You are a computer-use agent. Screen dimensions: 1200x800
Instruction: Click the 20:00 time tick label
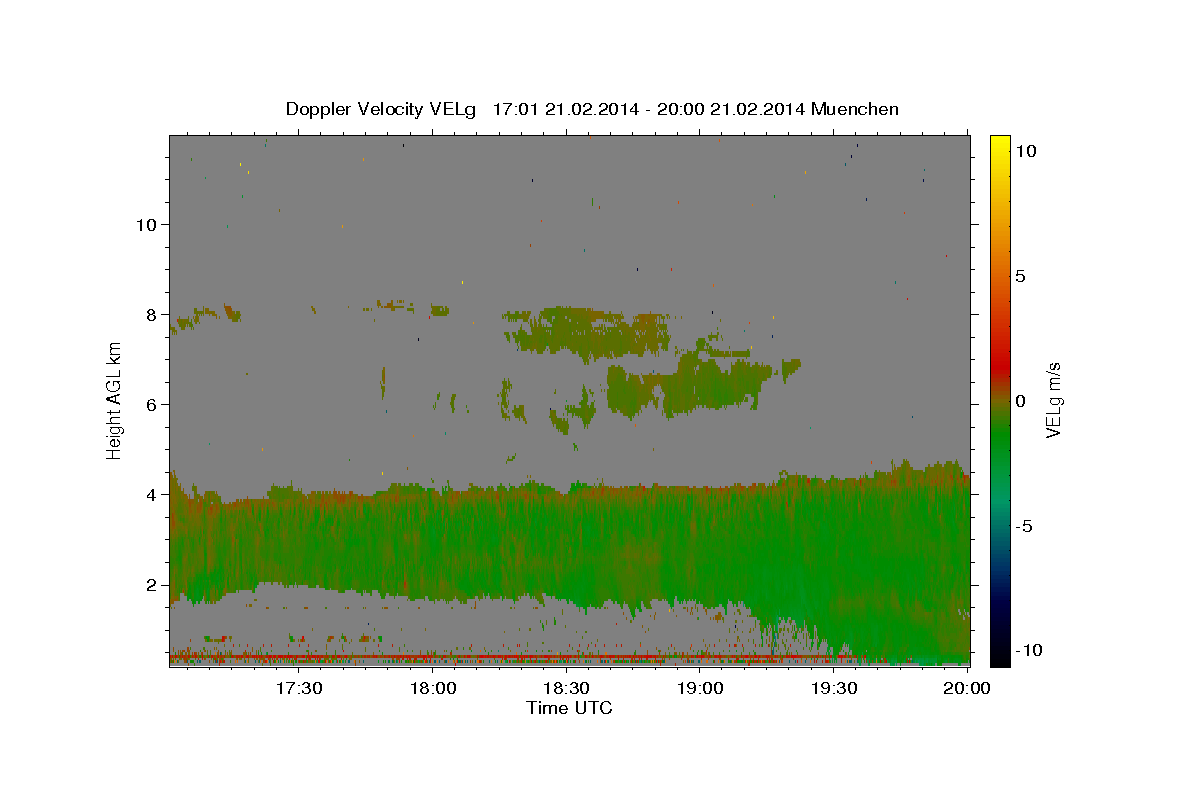tap(967, 688)
